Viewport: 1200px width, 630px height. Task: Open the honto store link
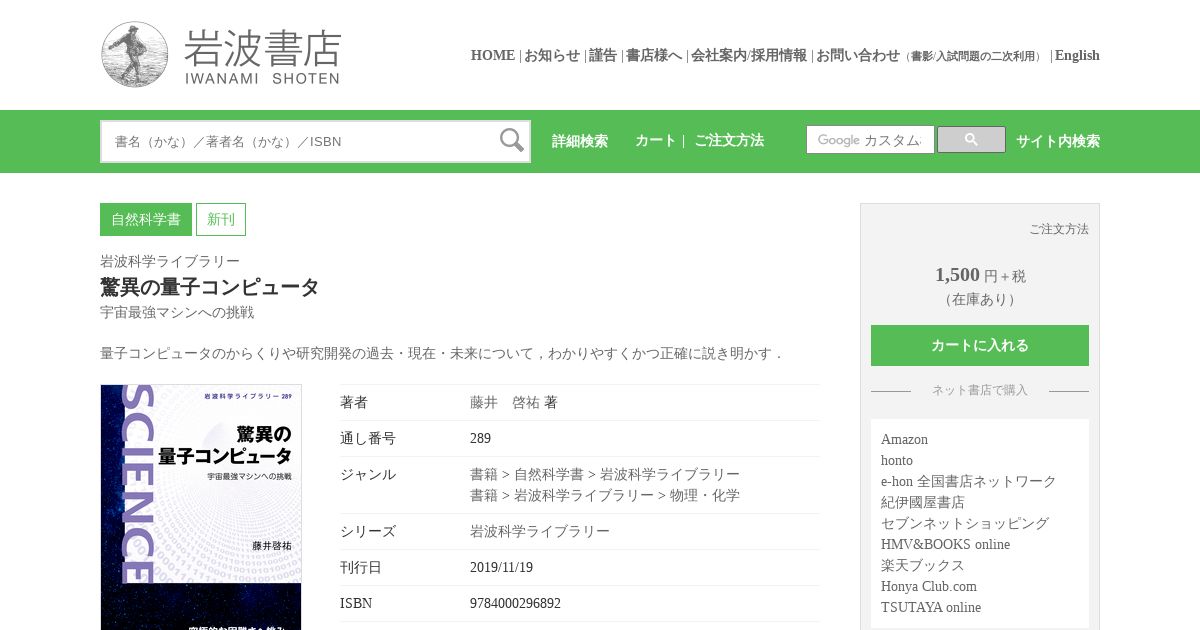(897, 460)
